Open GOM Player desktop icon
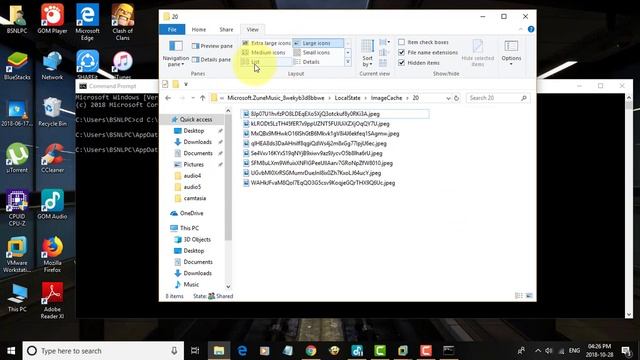Image resolution: width=640 pixels, height=360 pixels. click(x=52, y=19)
